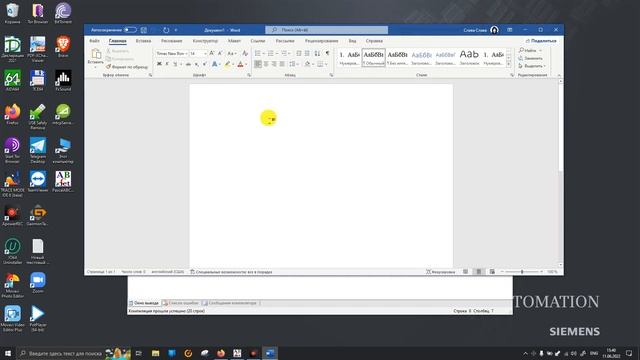640x360 pixels.
Task: Open the Quick Access Toolbar customize dropdown
Action: [176, 30]
